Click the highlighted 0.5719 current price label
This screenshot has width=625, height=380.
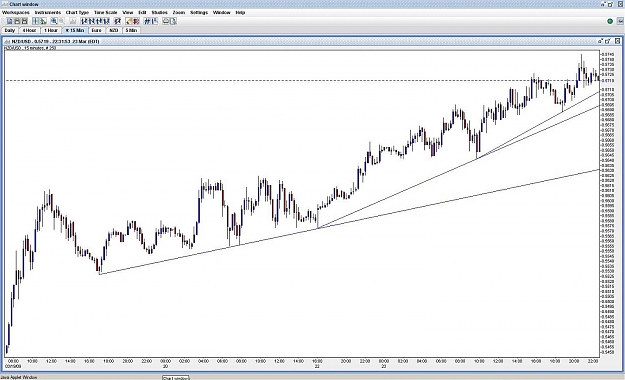coord(608,81)
